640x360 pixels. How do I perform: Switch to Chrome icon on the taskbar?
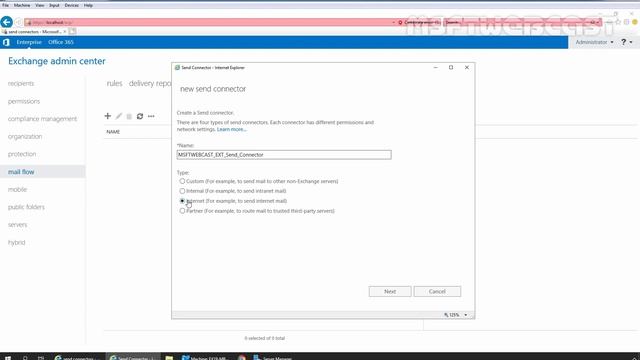click(x=242, y=357)
